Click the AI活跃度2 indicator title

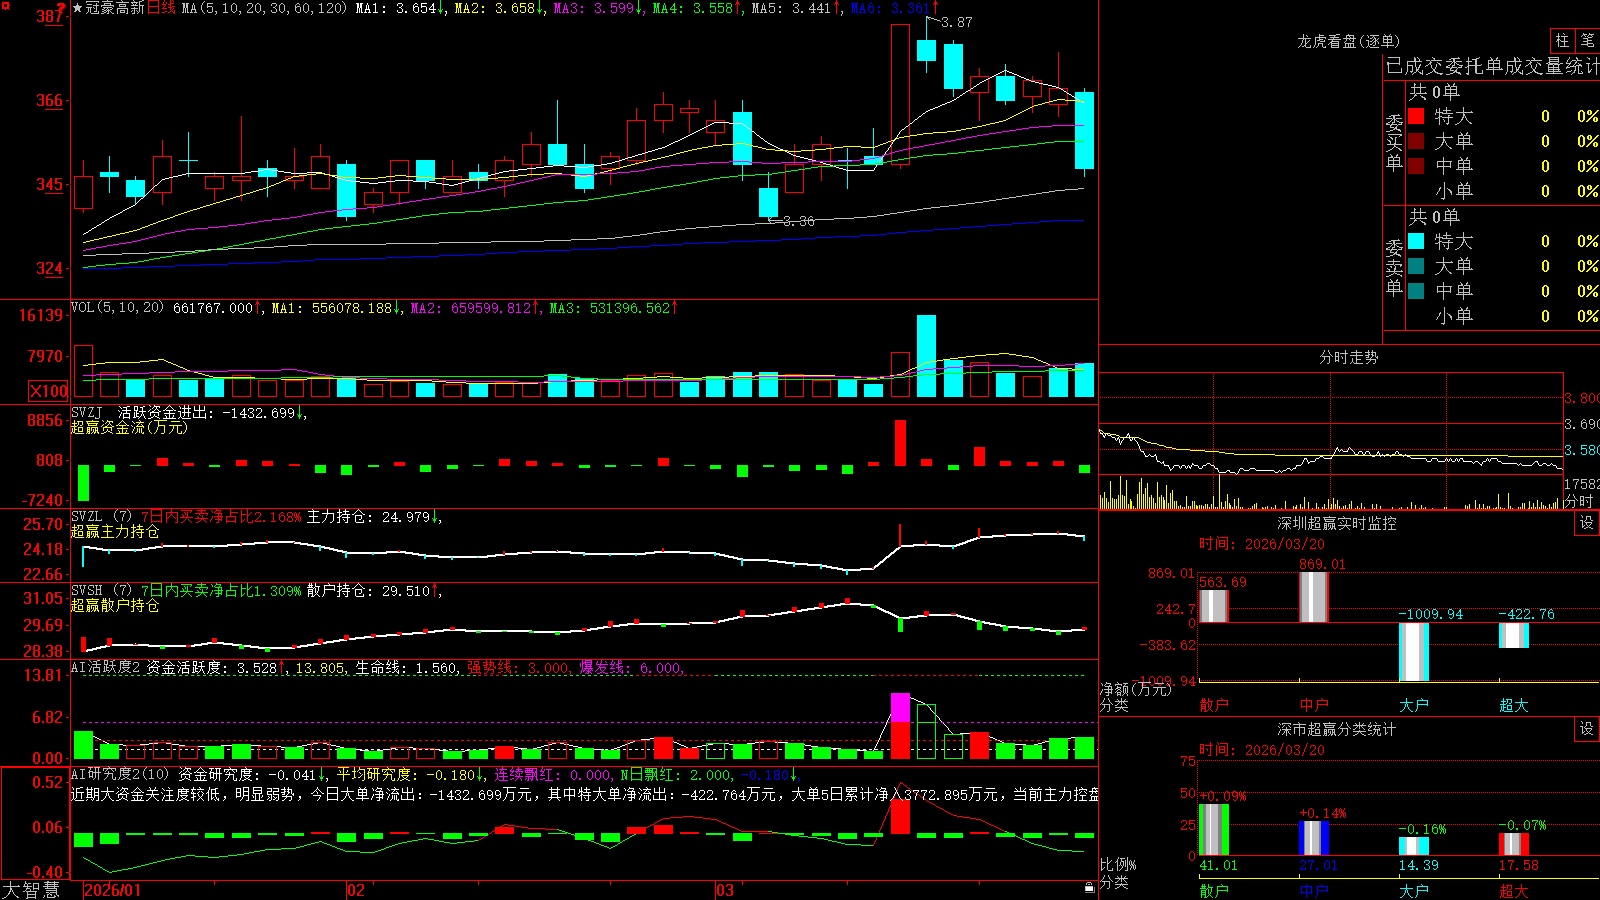click(106, 667)
